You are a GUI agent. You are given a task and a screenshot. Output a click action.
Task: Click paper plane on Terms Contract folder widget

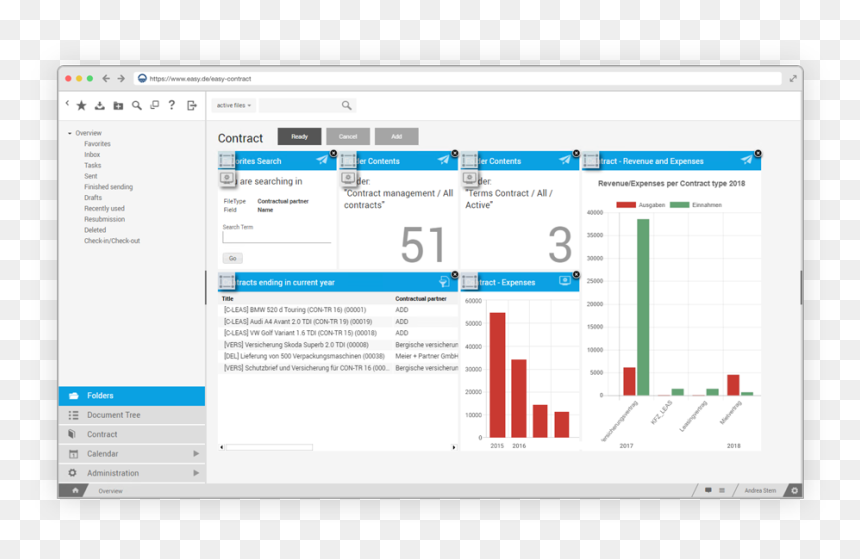point(564,160)
